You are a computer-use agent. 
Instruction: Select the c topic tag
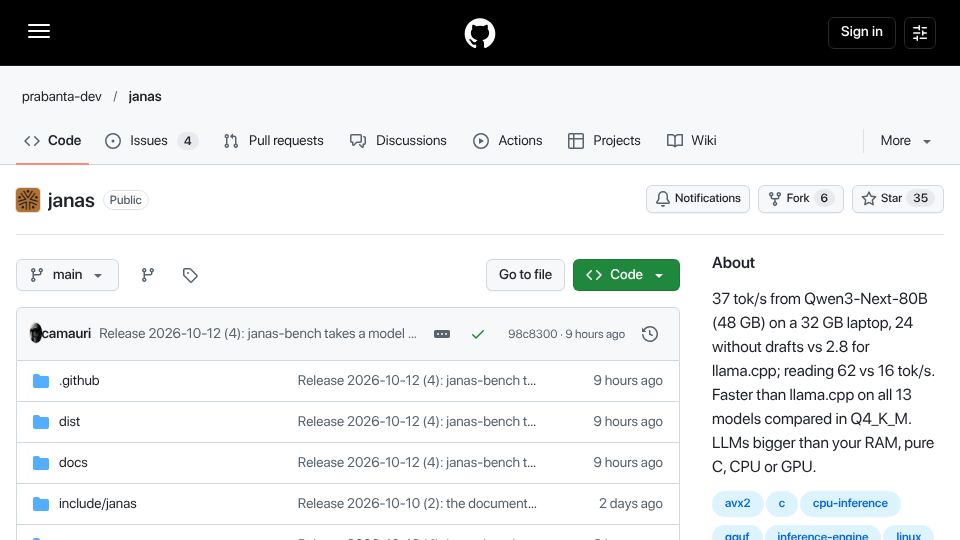click(x=782, y=503)
